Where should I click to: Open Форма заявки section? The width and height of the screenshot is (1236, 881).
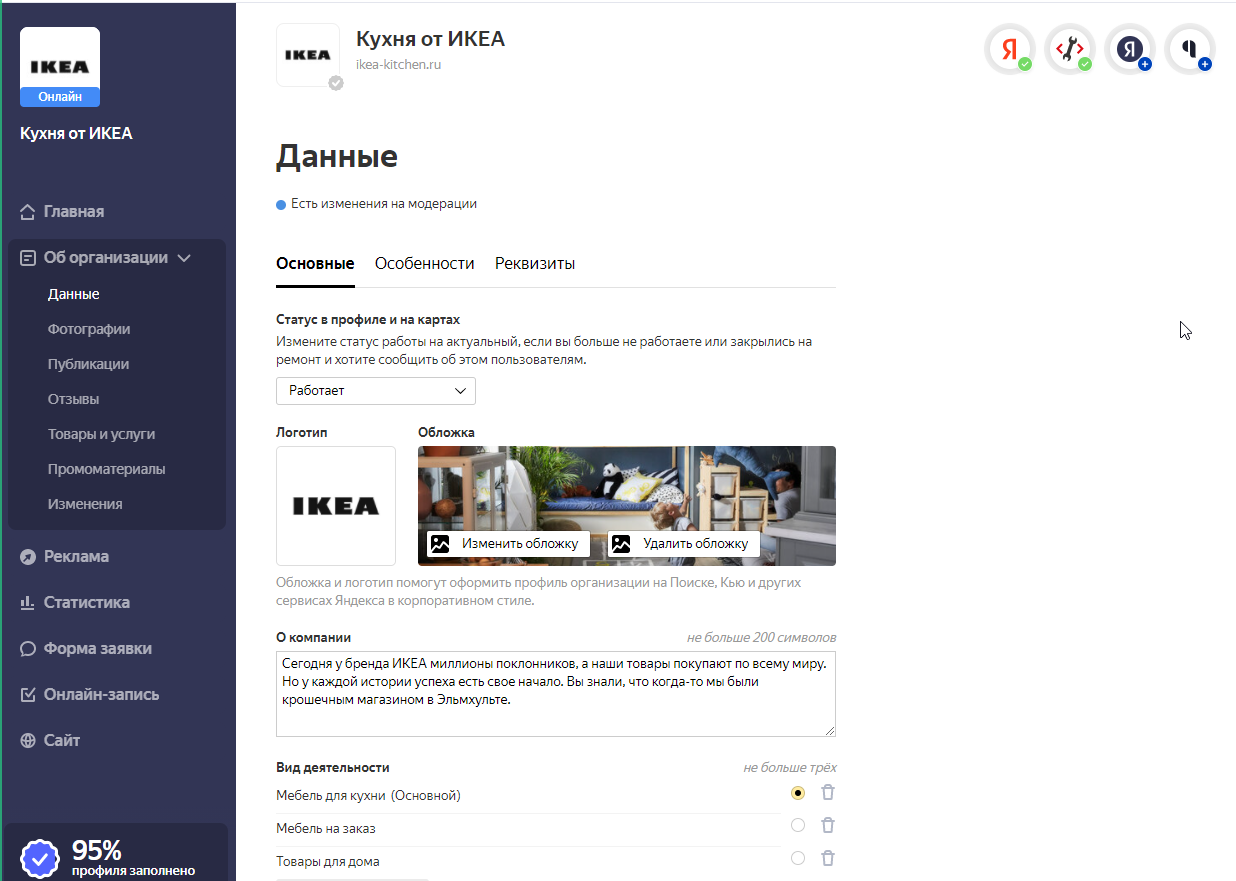pos(97,649)
